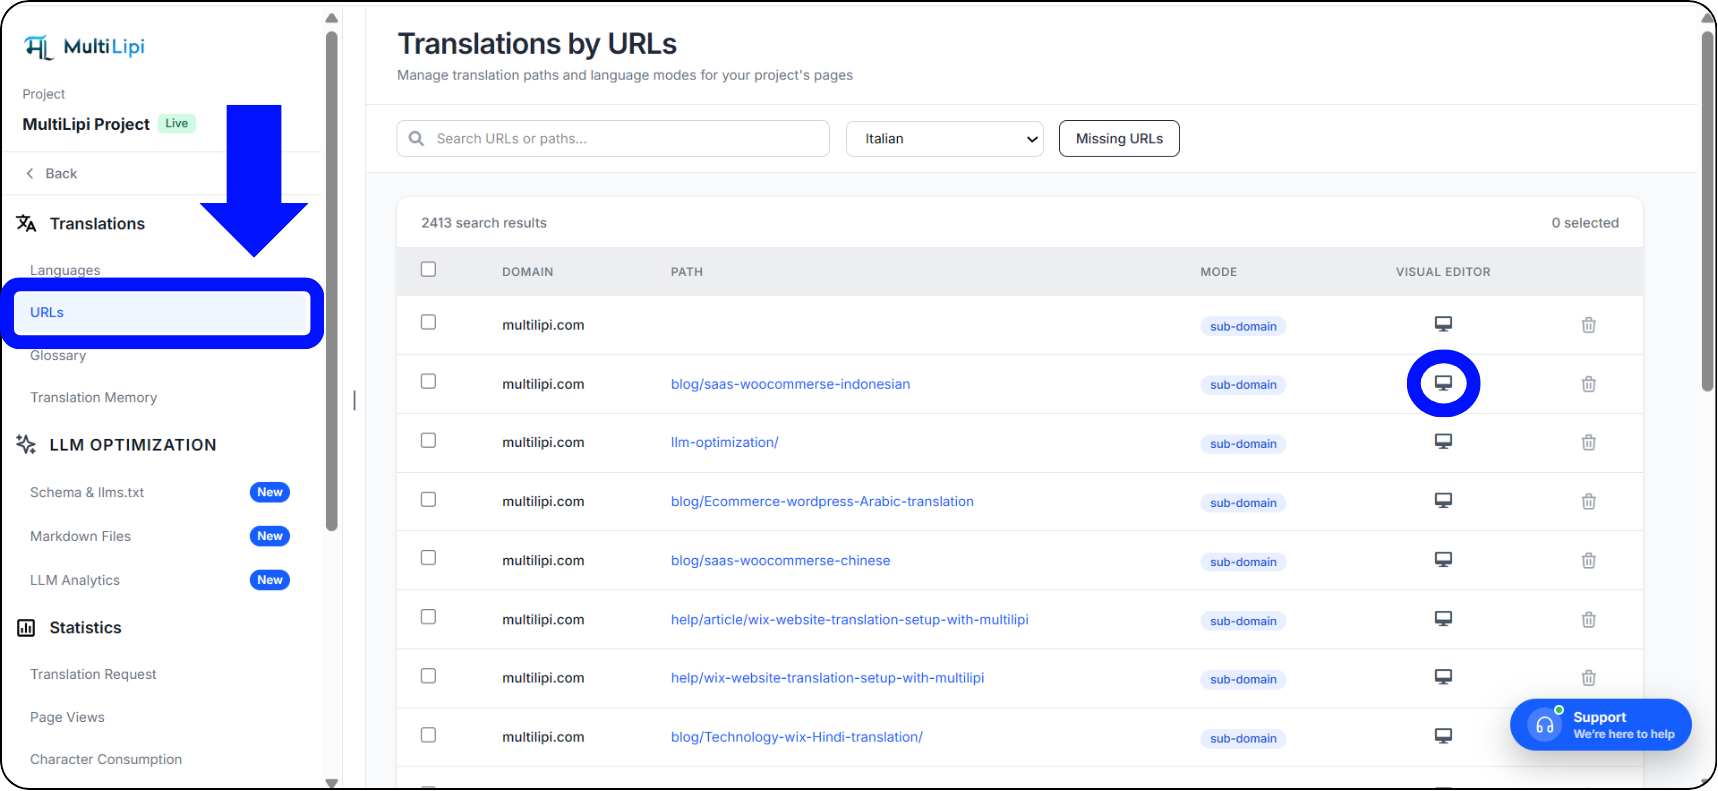Open the help/article/wix-website-translation-setup-with-multilipi link

point(849,619)
